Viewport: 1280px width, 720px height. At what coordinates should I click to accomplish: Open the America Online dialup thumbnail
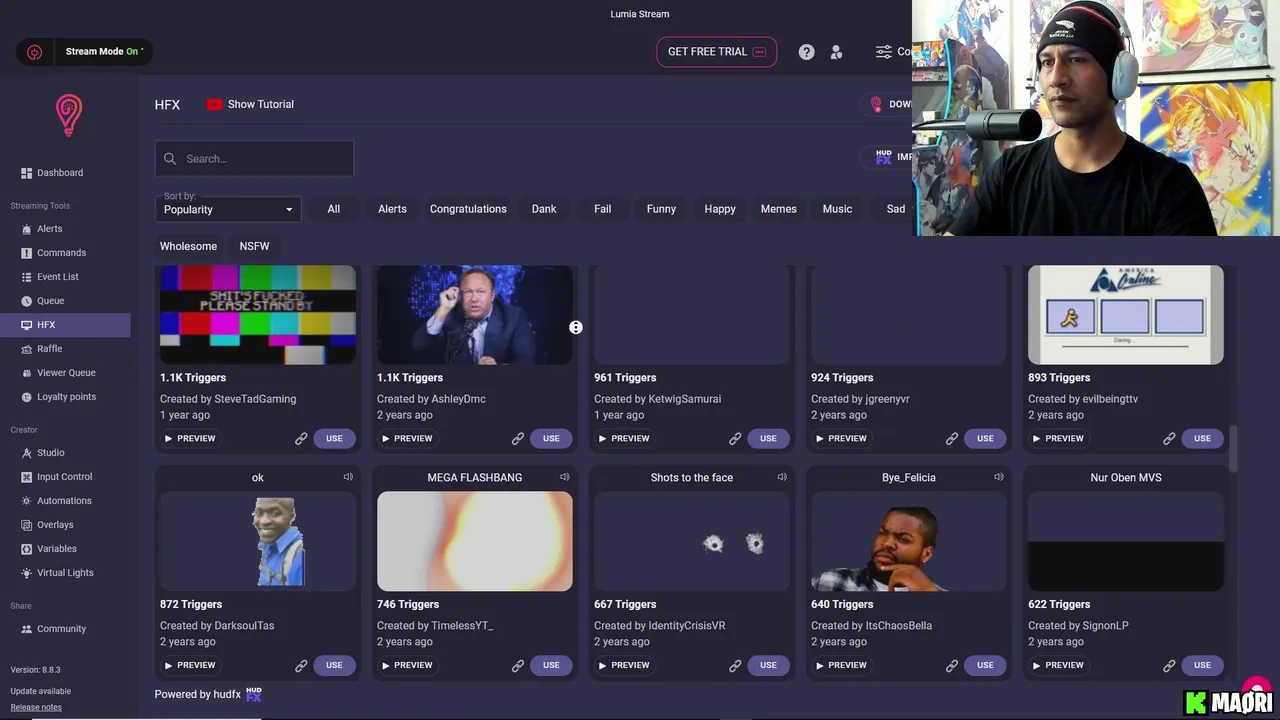click(1126, 315)
